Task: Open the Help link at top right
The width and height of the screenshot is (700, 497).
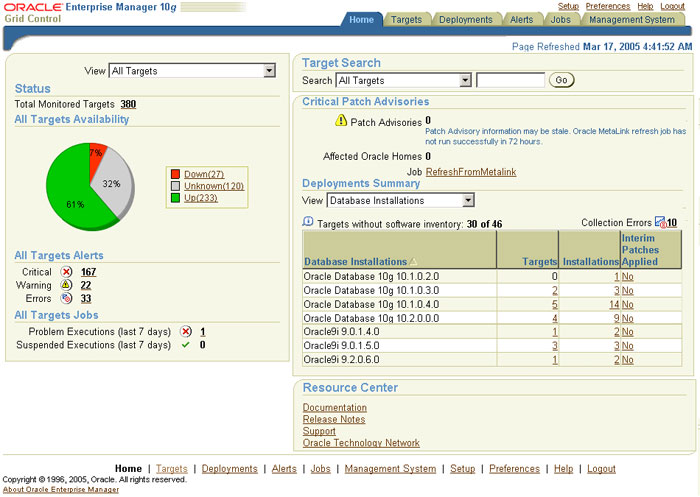Action: click(x=645, y=6)
